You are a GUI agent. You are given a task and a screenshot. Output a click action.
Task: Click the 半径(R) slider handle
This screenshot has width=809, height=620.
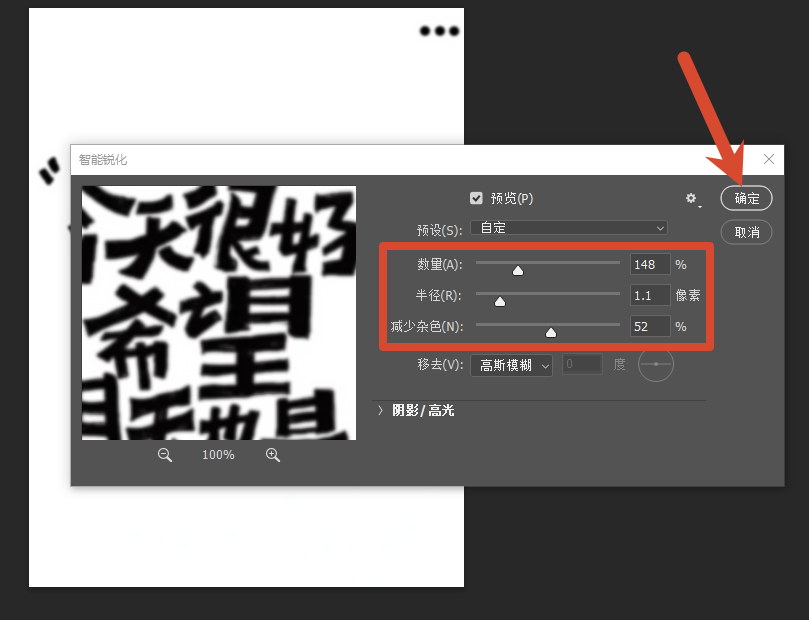click(499, 301)
